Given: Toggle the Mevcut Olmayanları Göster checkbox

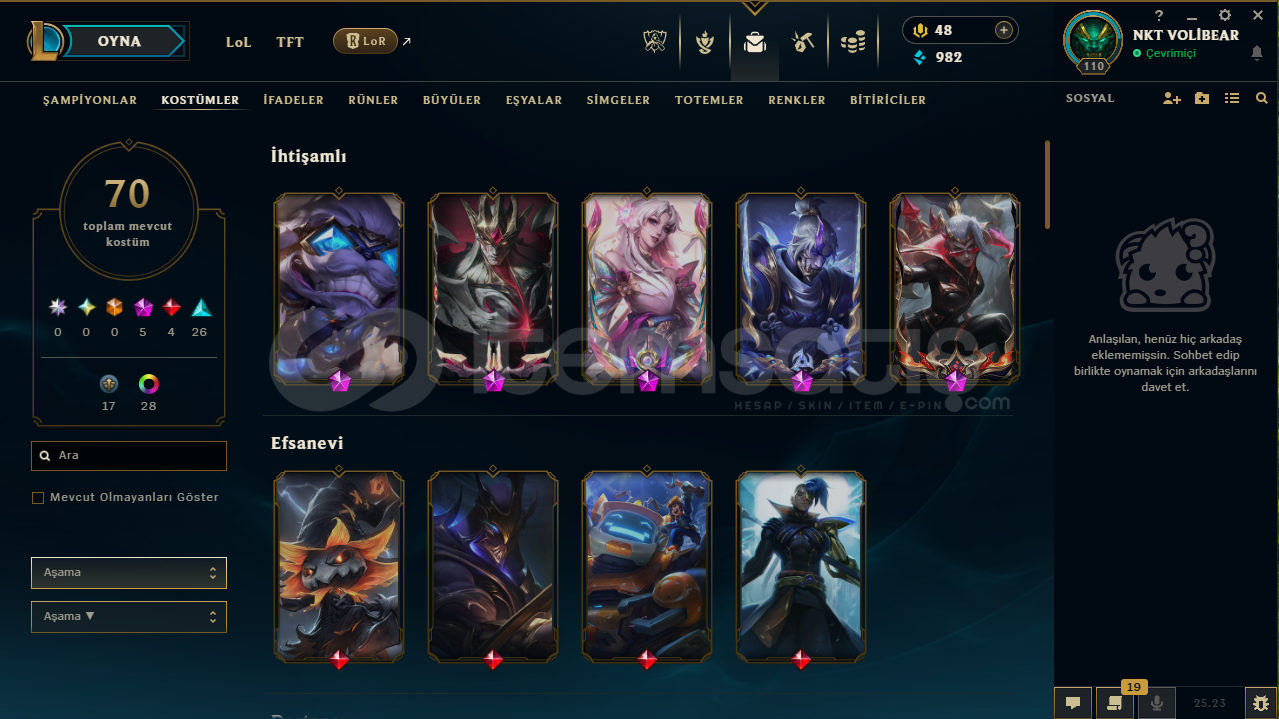Looking at the screenshot, I should tap(38, 498).
